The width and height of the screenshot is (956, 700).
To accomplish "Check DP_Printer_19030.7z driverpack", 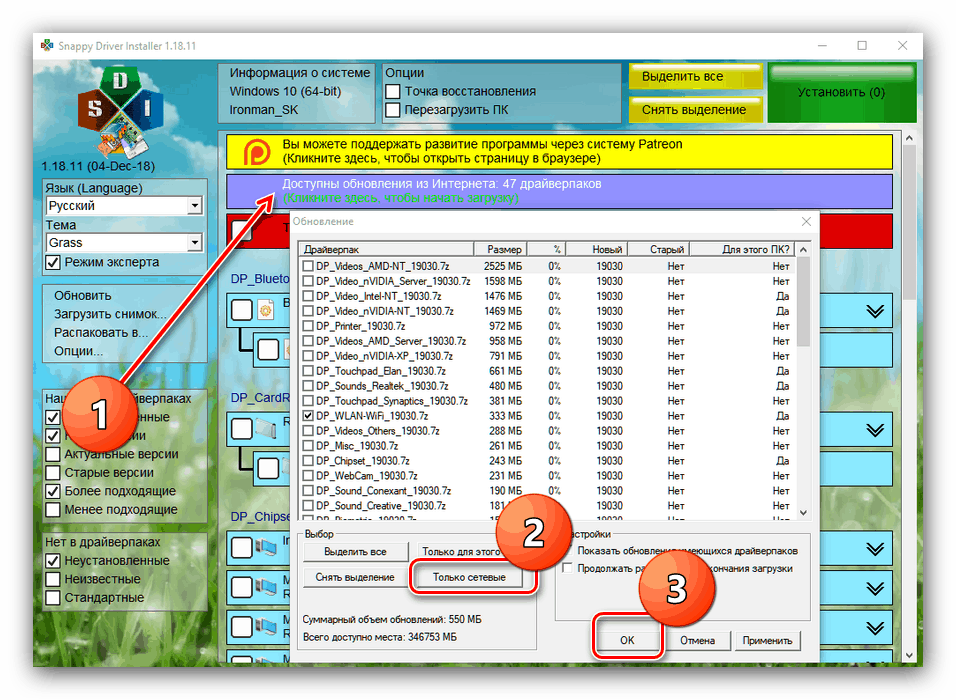I will tap(308, 326).
